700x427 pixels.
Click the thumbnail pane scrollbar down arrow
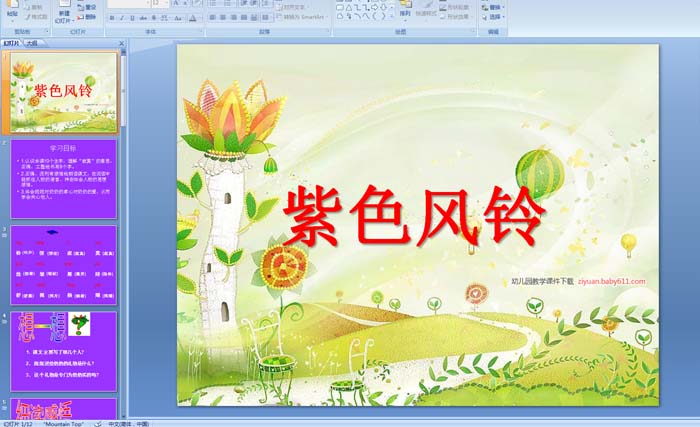pyautogui.click(x=124, y=415)
